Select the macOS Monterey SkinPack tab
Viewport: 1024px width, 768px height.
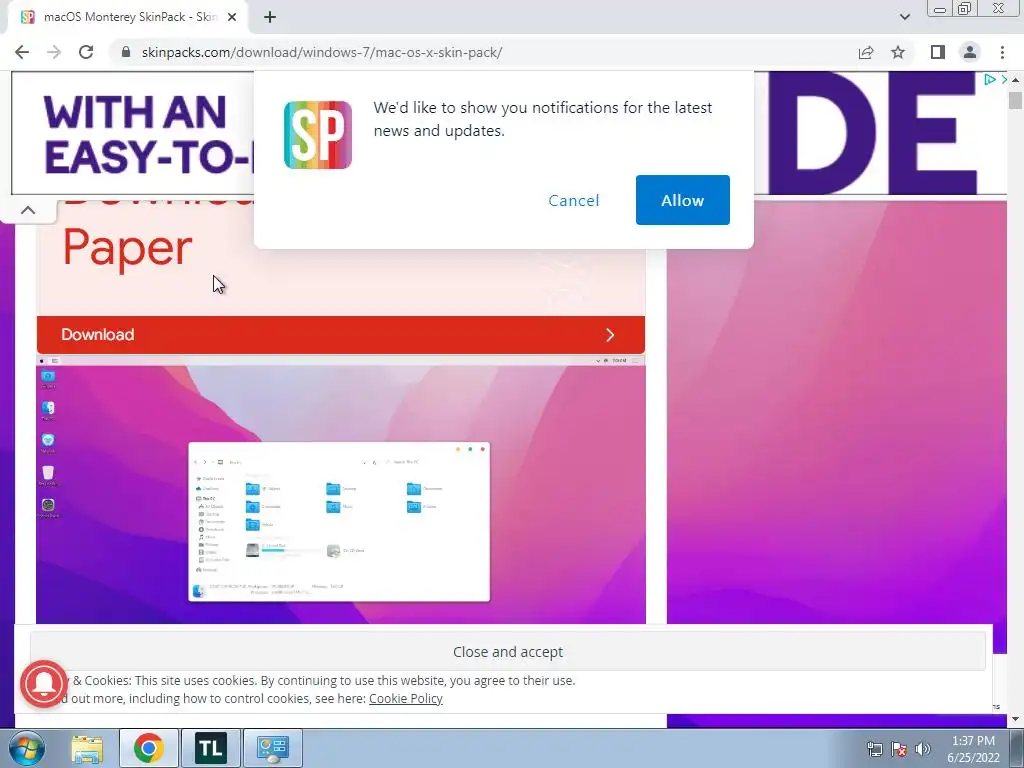point(129,18)
